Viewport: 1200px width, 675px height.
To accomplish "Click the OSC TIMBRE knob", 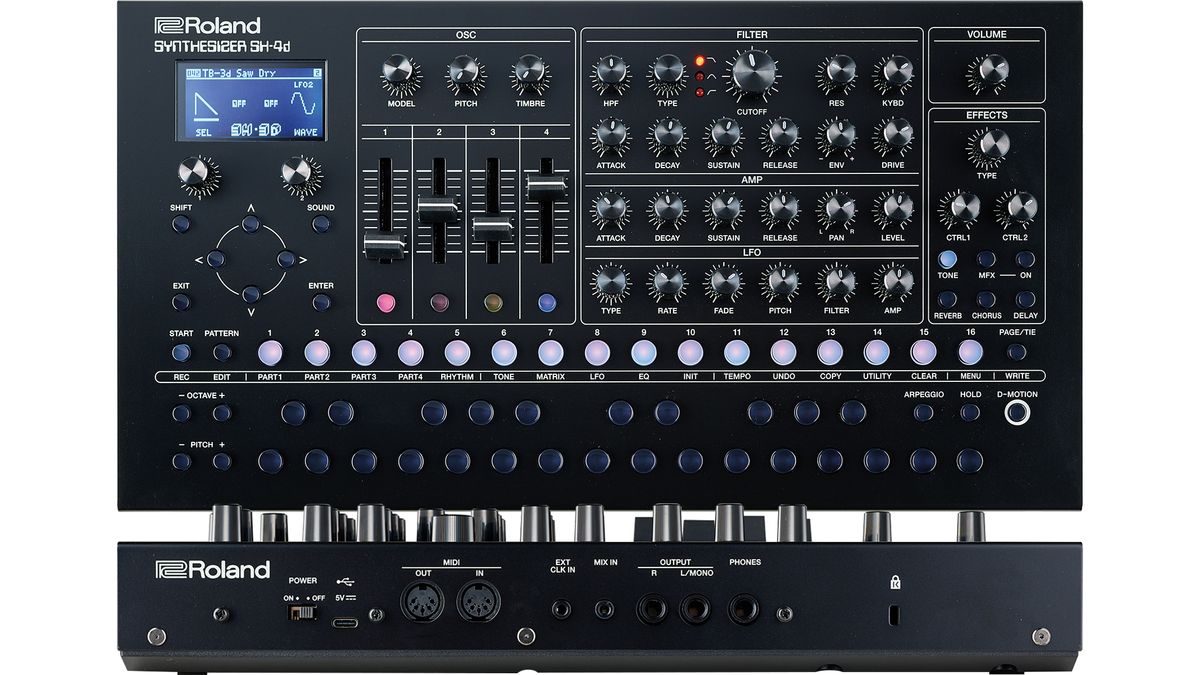I will pyautogui.click(x=530, y=74).
